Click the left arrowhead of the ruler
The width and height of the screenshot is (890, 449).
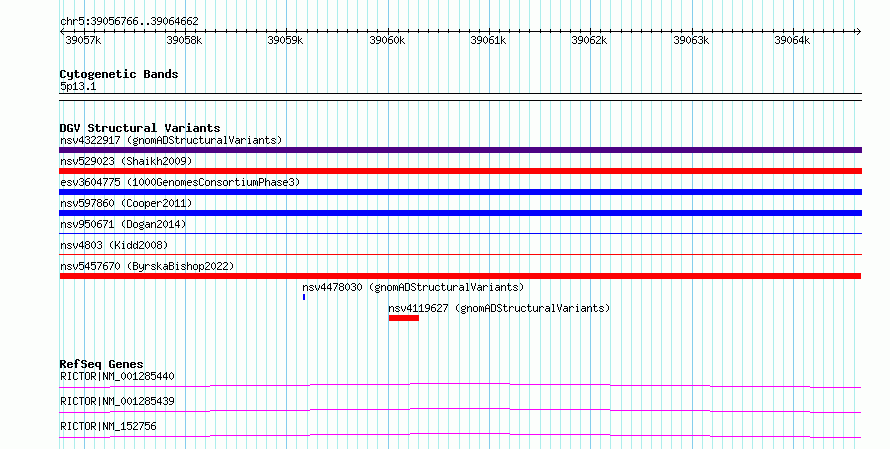tap(62, 32)
